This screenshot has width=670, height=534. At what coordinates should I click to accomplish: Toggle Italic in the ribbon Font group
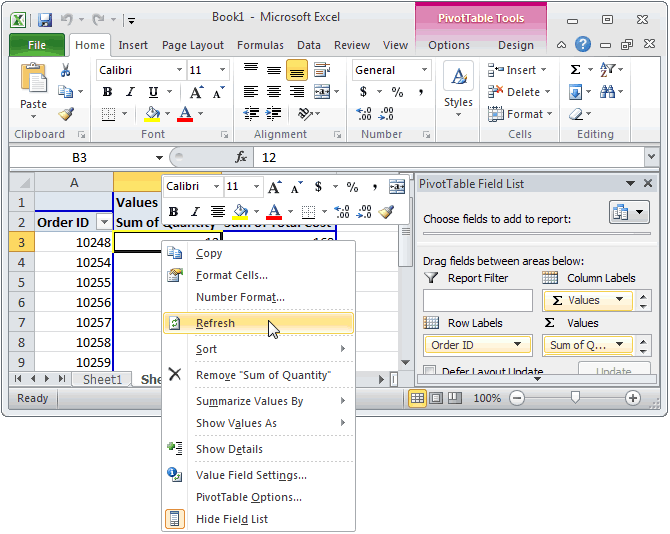130,92
